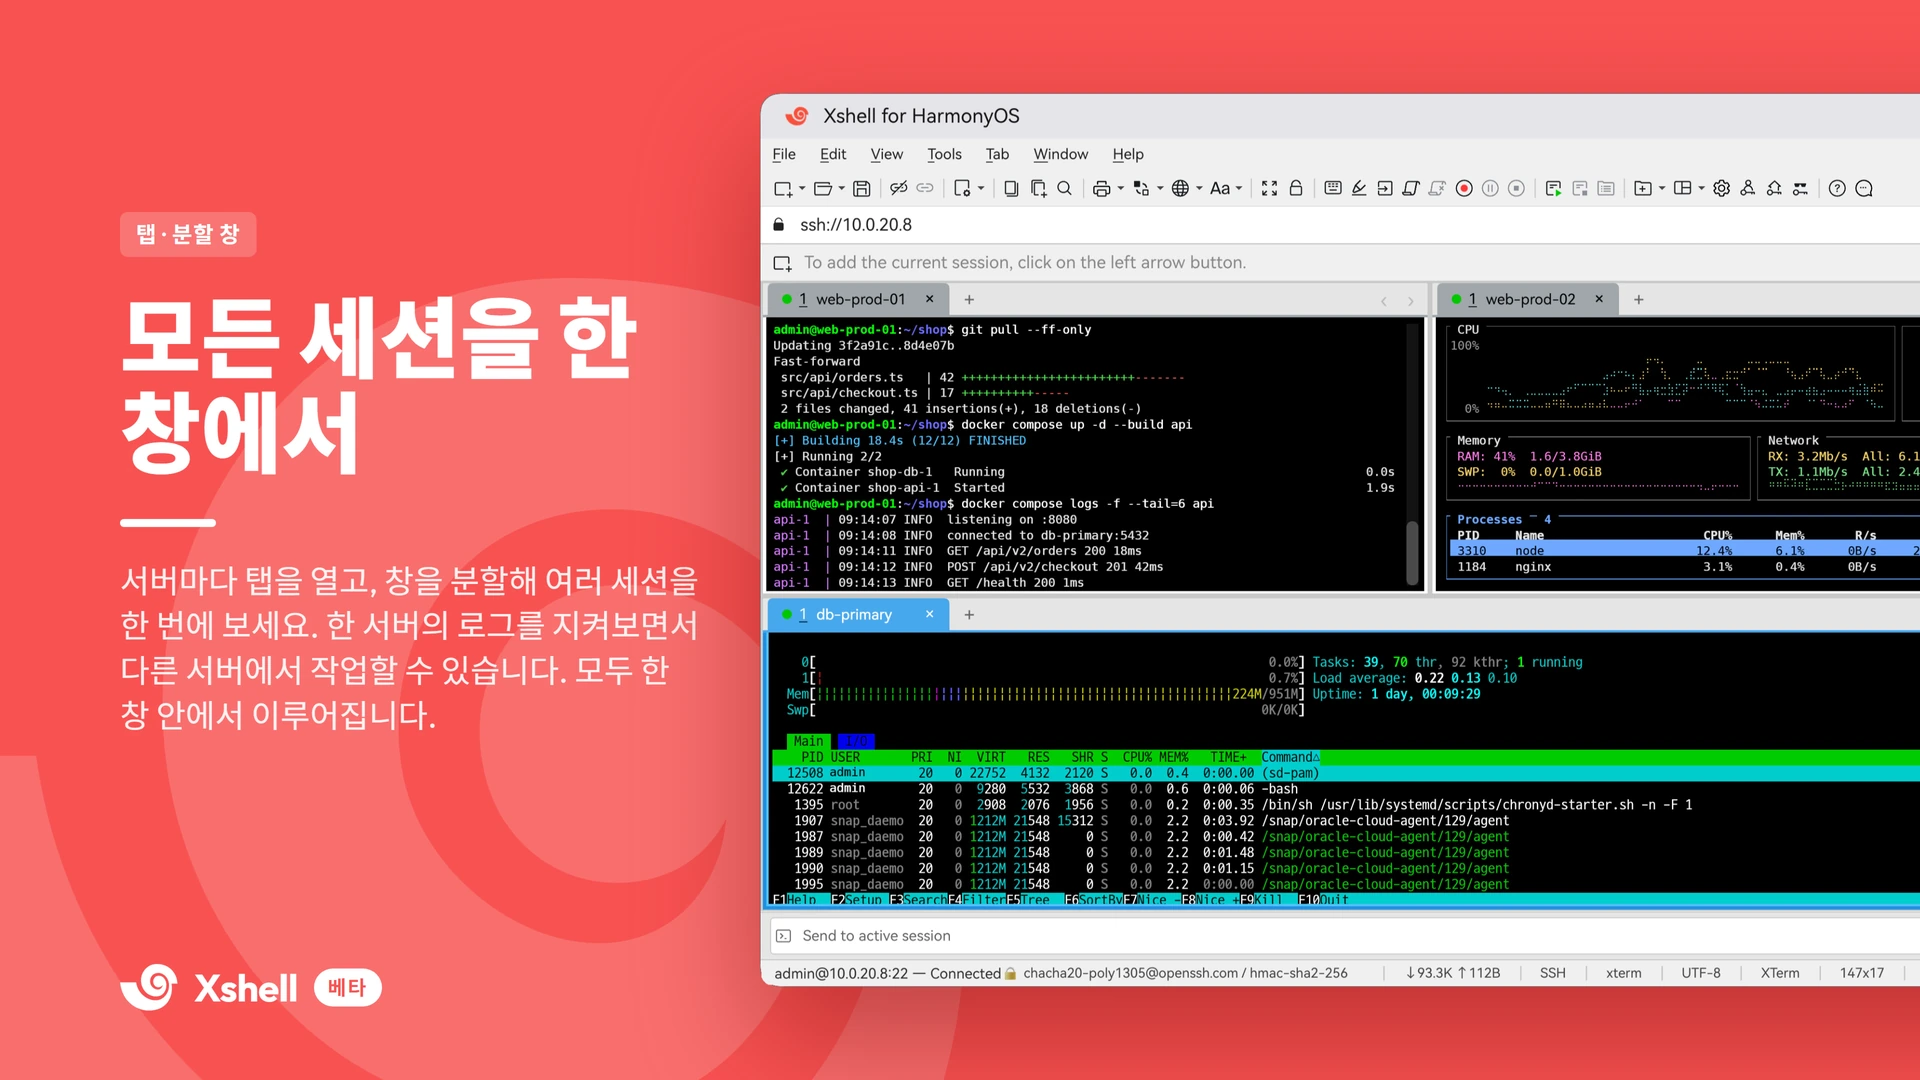The width and height of the screenshot is (1920, 1080).
Task: Click the web-prod-01 terminal scrollbar
Action: [x=1413, y=553]
